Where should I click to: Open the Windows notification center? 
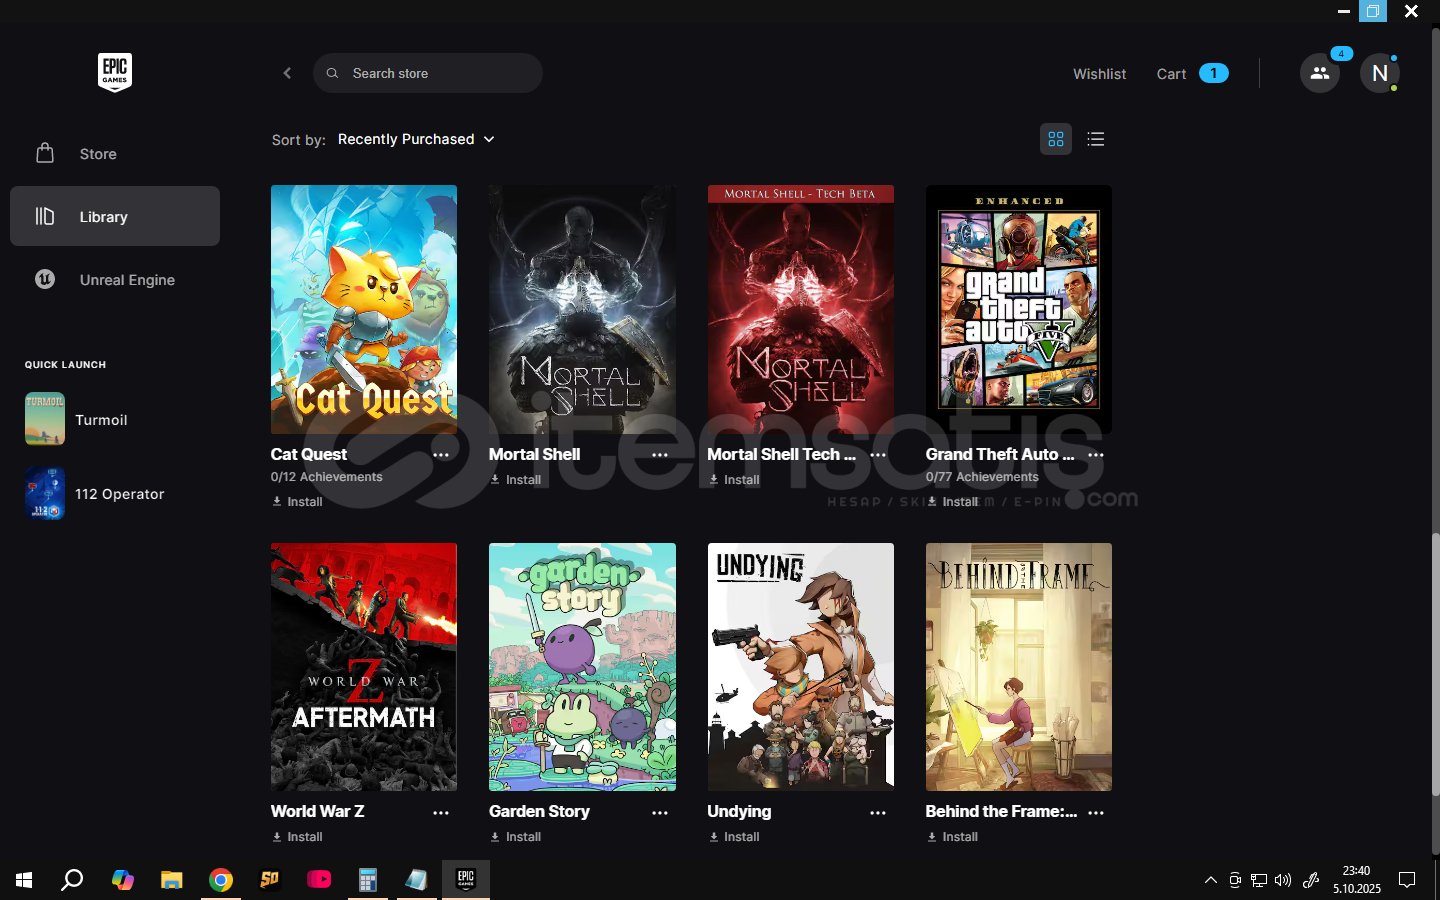click(x=1407, y=880)
